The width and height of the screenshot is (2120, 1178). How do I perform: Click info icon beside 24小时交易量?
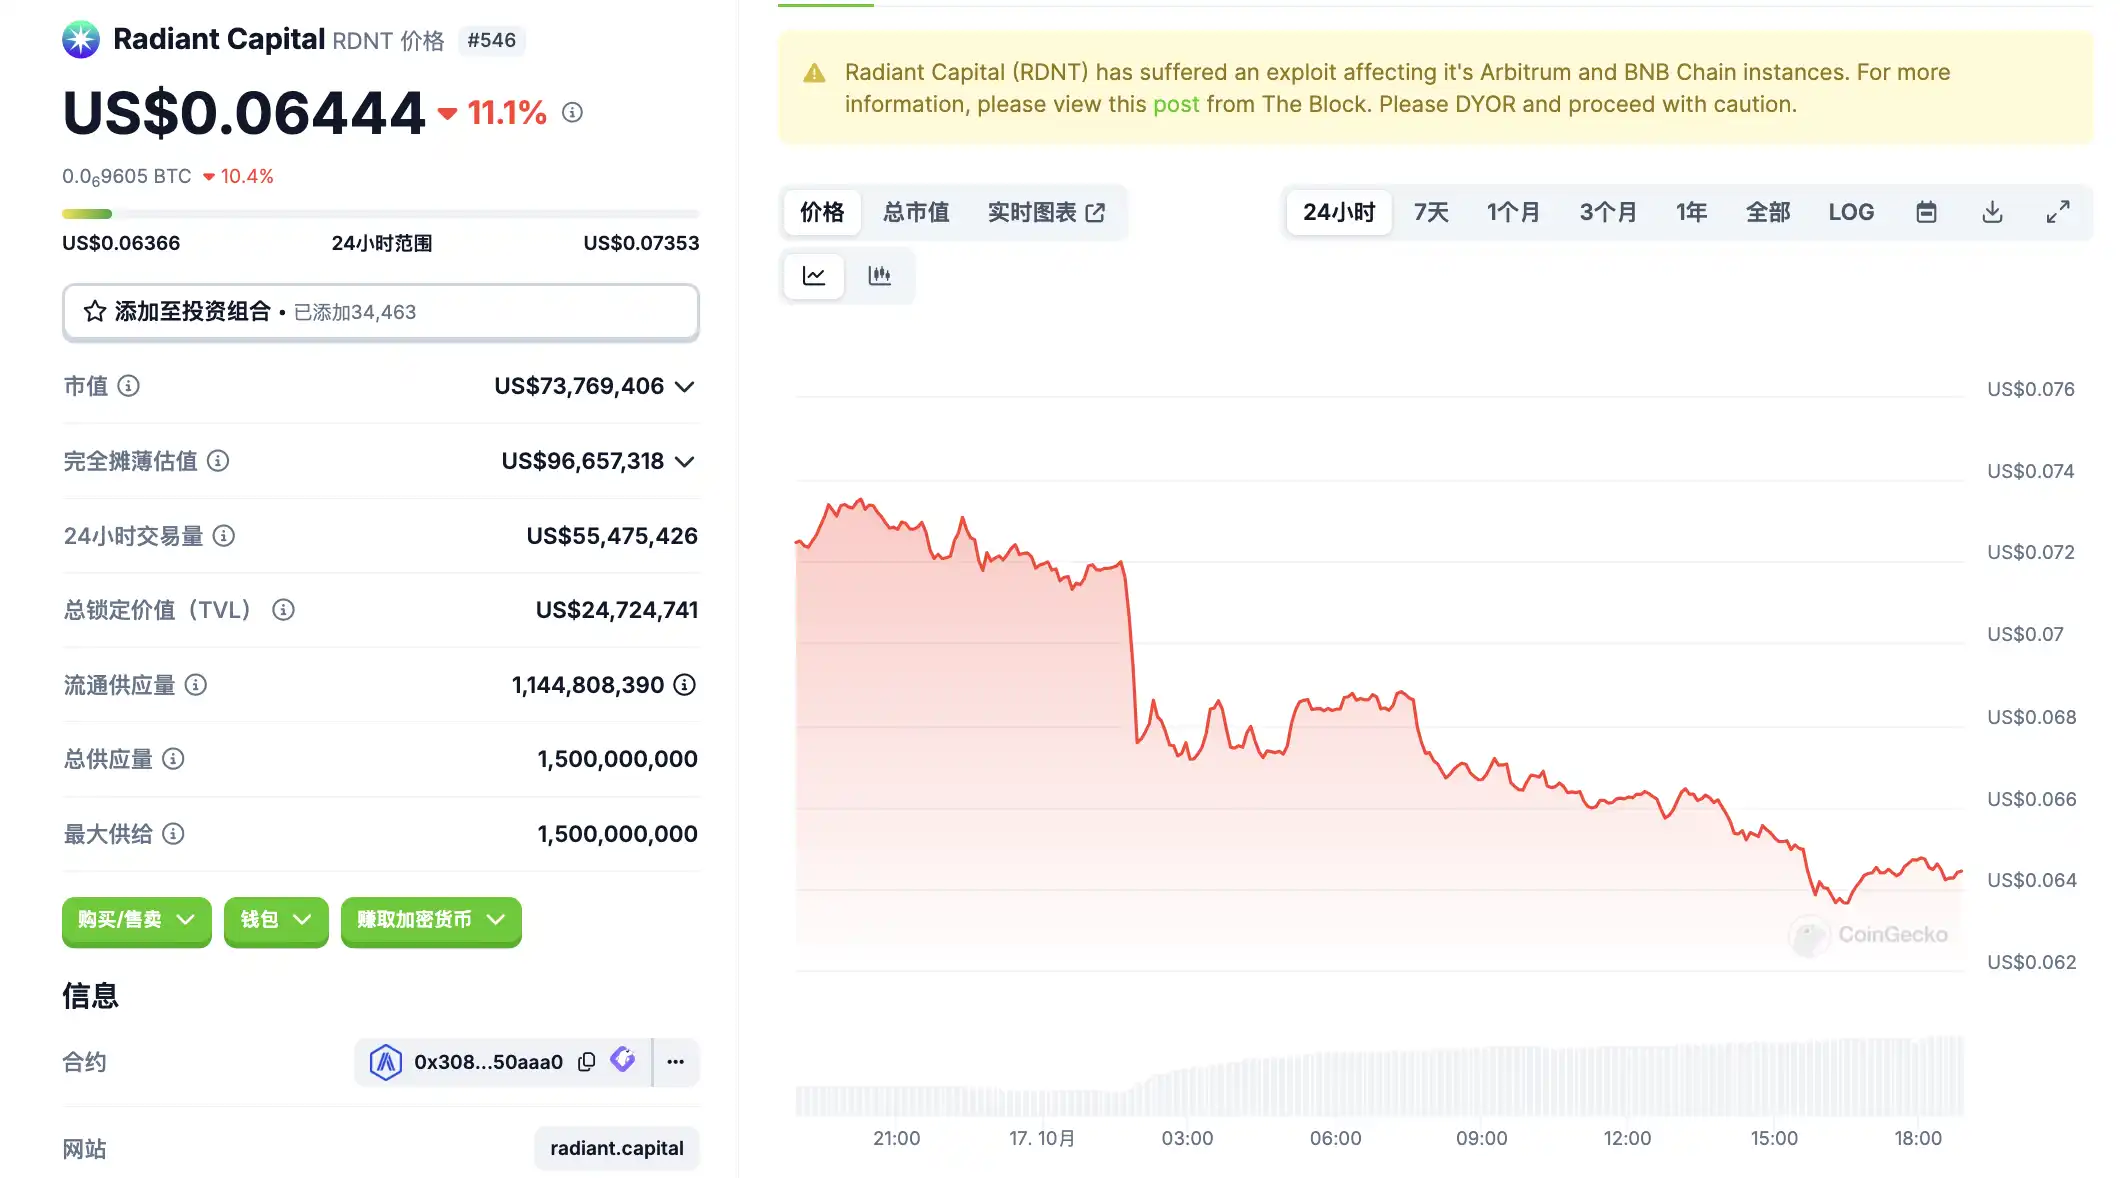point(224,536)
